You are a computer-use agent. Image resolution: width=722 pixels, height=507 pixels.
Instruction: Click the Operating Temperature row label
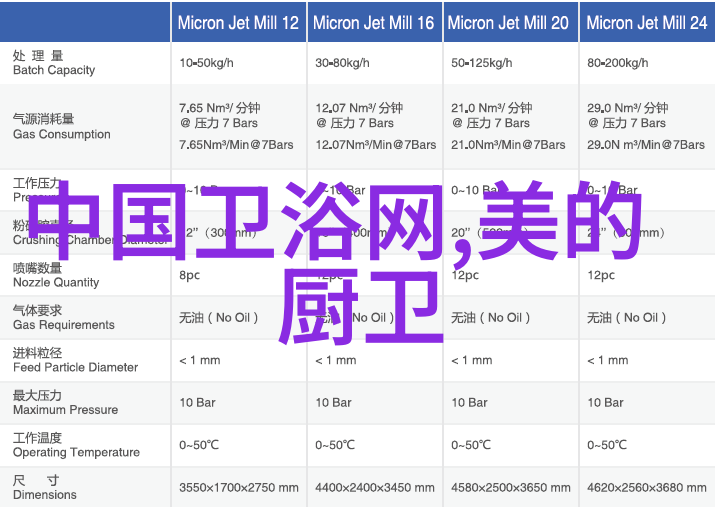click(75, 445)
